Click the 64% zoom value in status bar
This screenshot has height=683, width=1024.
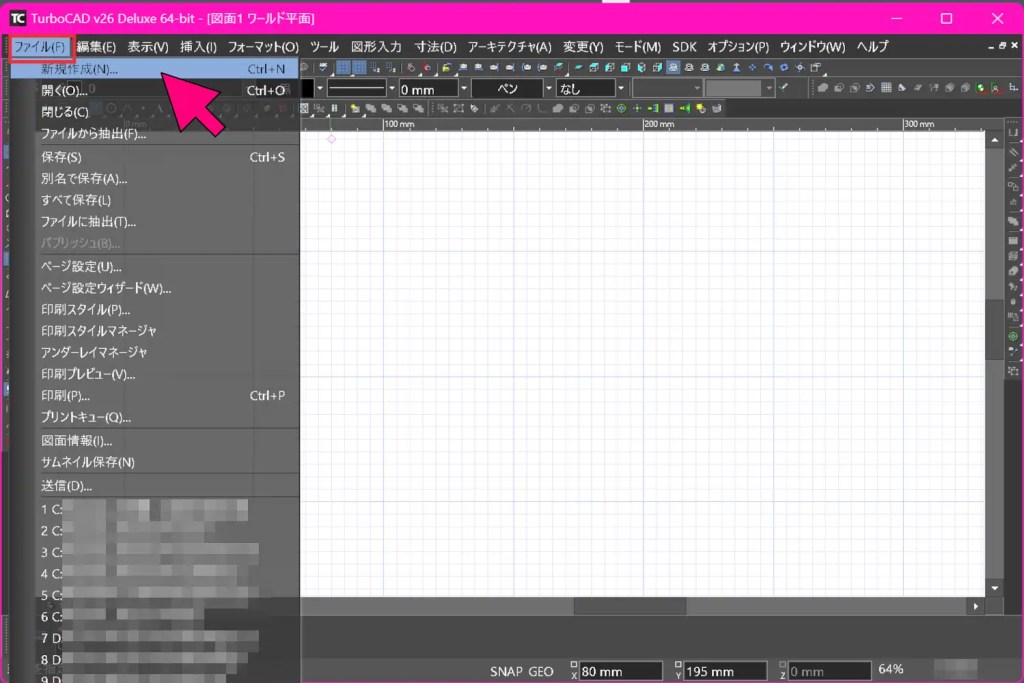point(891,669)
